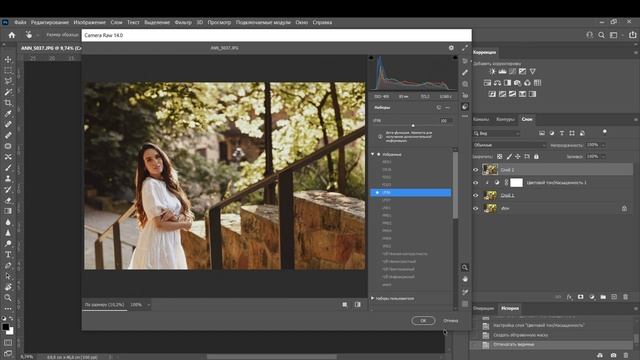Open the layer kind filter dropdown Вид

tap(497, 133)
